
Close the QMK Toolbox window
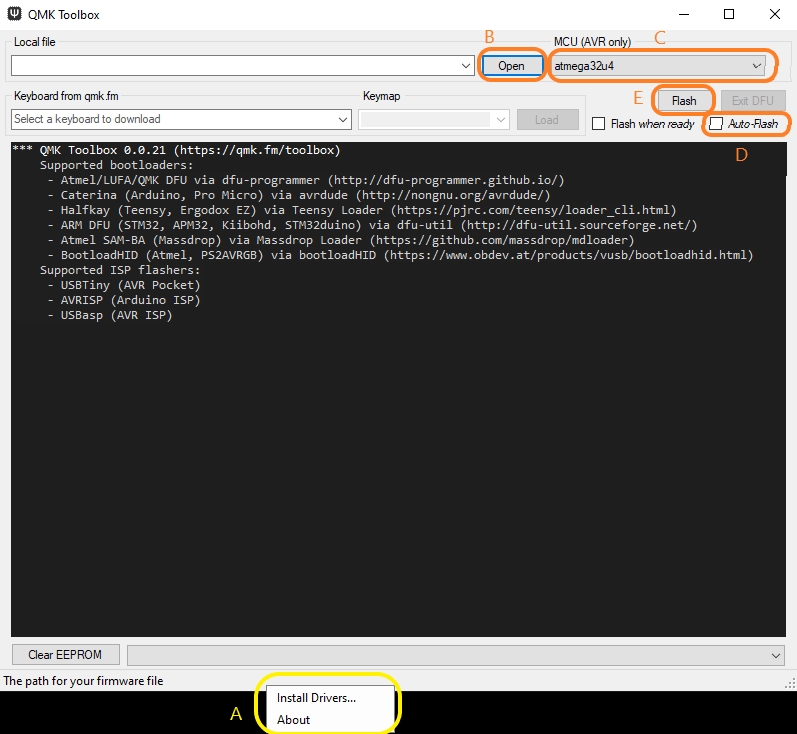(x=775, y=14)
